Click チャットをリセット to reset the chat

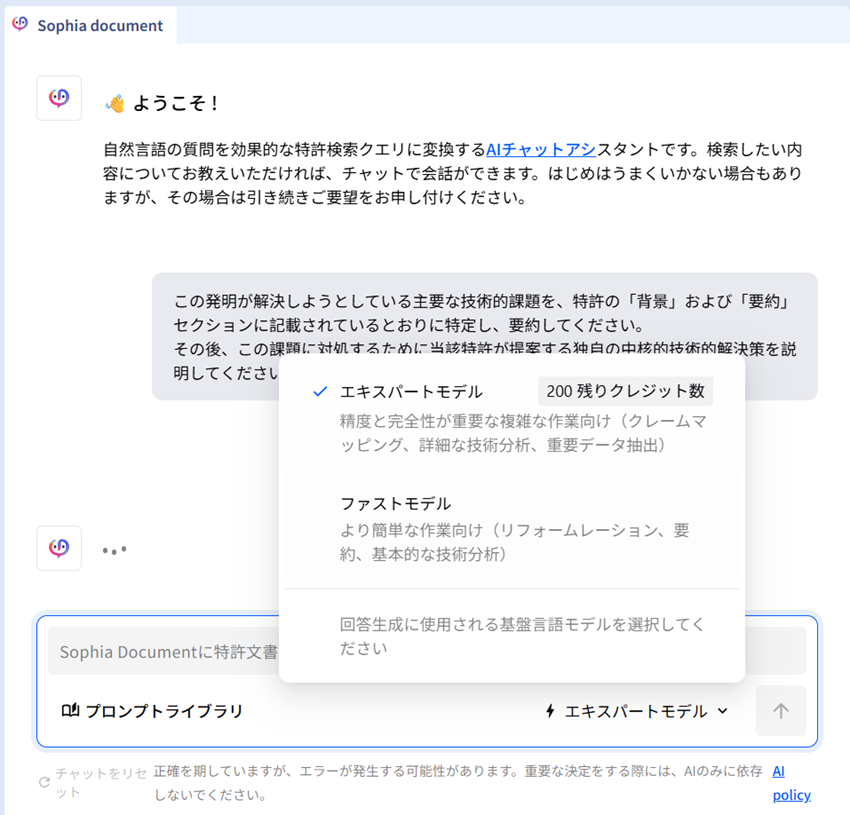(x=93, y=782)
